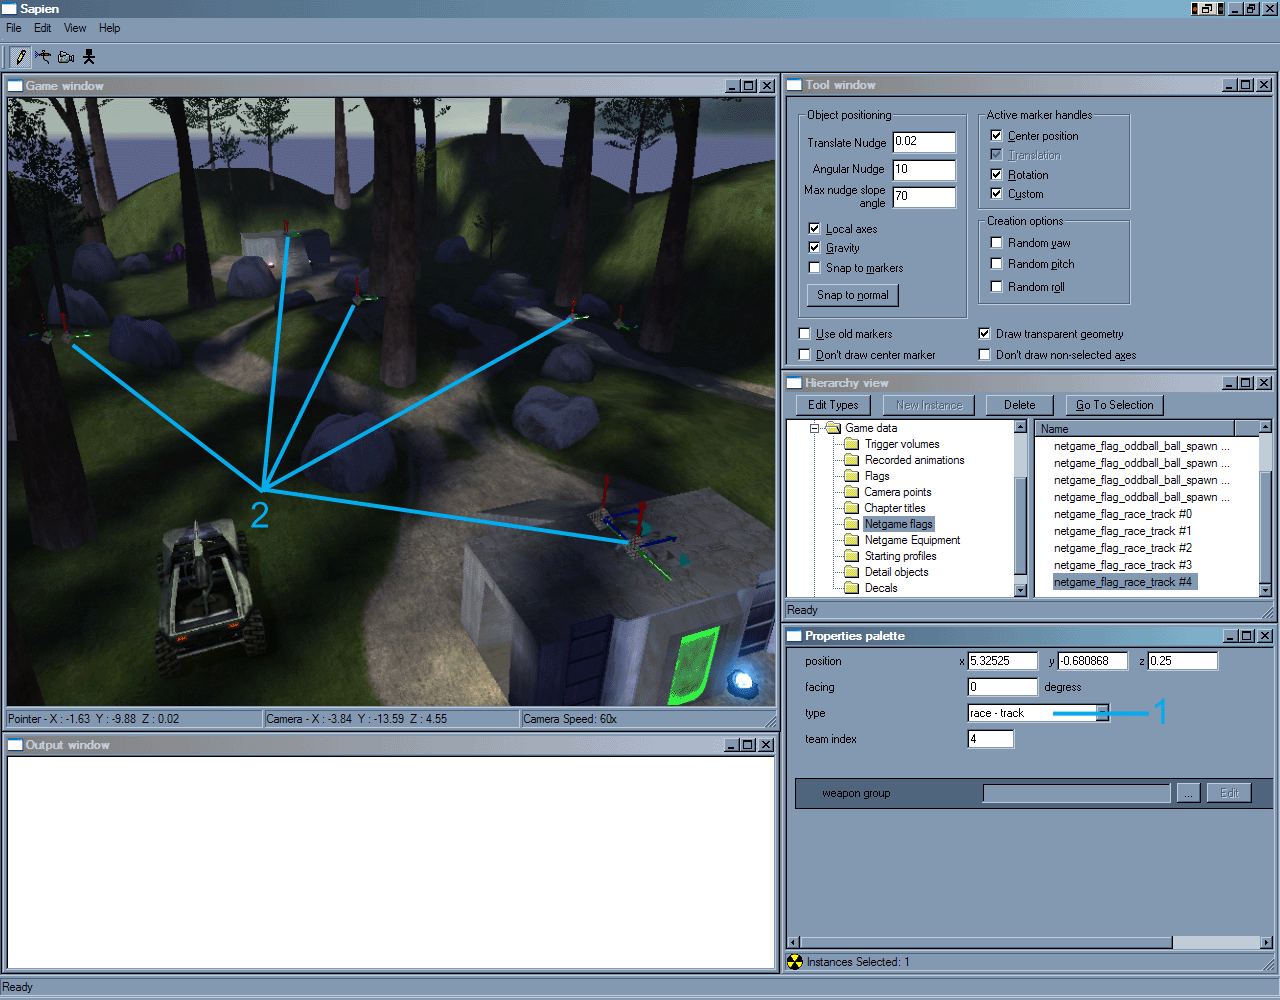Click the instance name list scroll-up arrow

click(1266, 427)
